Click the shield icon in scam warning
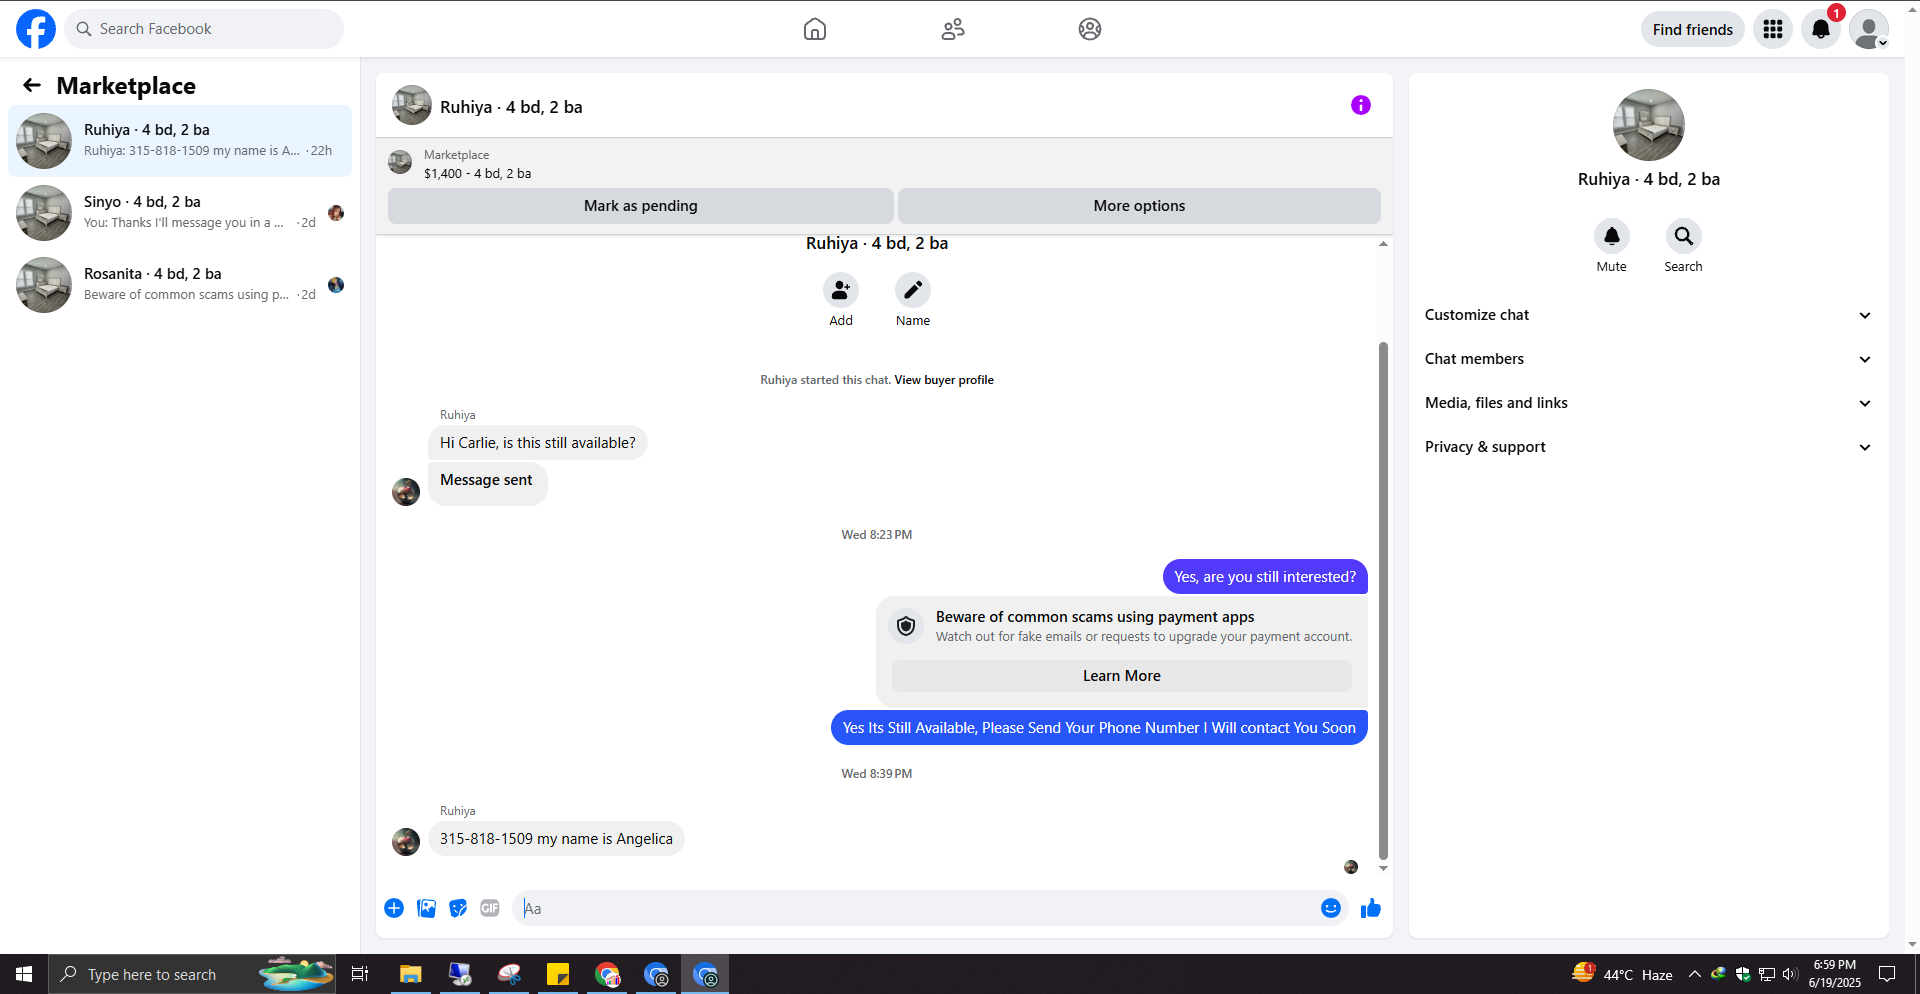 click(x=906, y=626)
